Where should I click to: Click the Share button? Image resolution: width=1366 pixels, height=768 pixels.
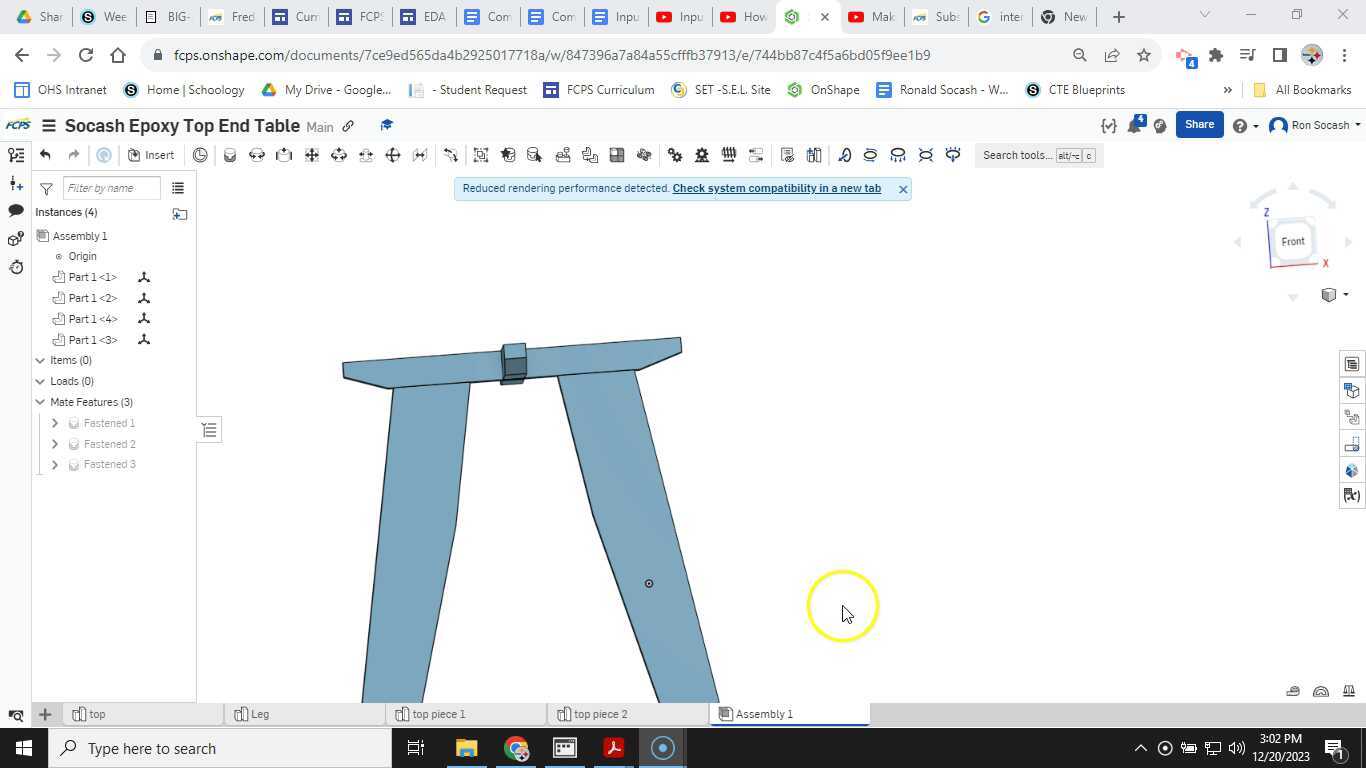click(1199, 124)
